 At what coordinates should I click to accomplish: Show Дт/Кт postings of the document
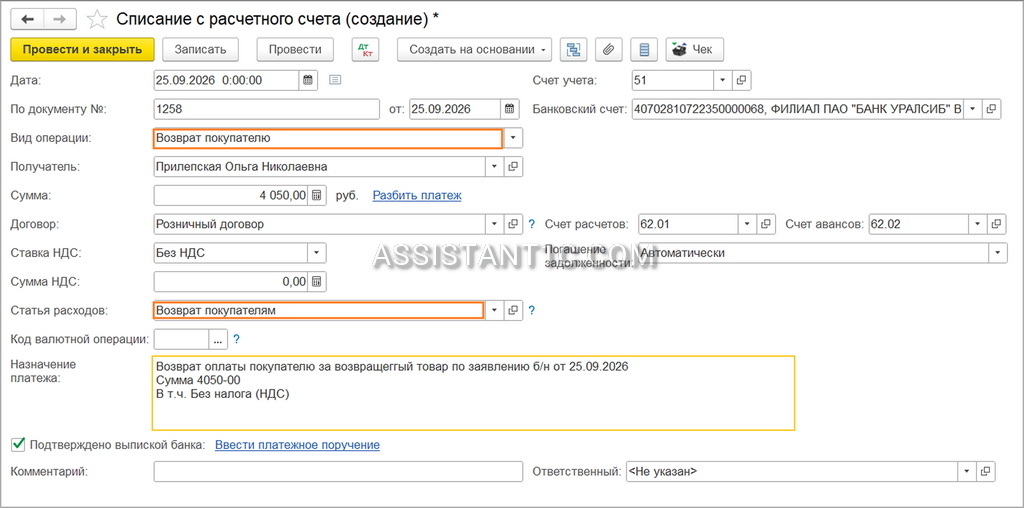pos(365,49)
